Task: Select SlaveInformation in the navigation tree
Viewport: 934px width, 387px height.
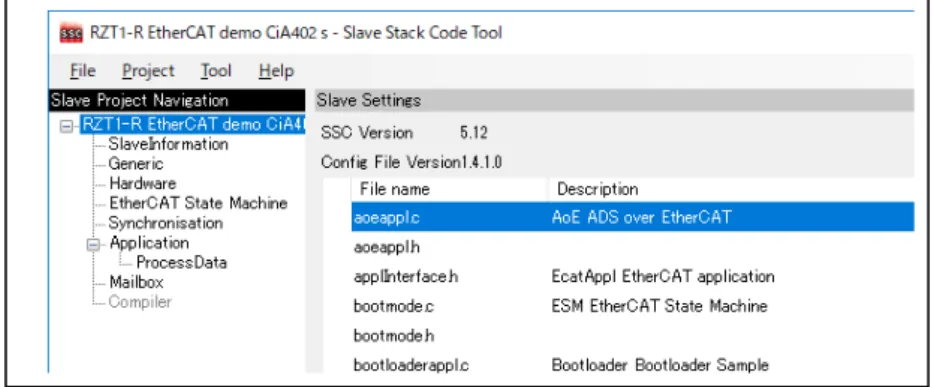Action: click(168, 144)
